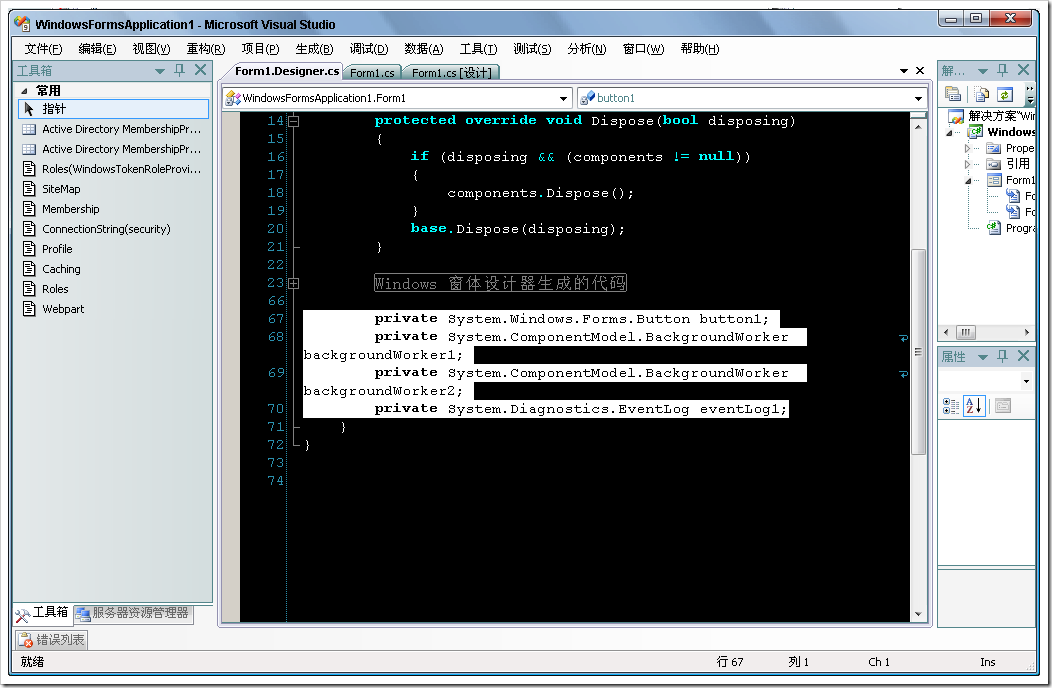Open the 帮助(H) help menu
The width and height of the screenshot is (1052, 688).
pos(699,49)
